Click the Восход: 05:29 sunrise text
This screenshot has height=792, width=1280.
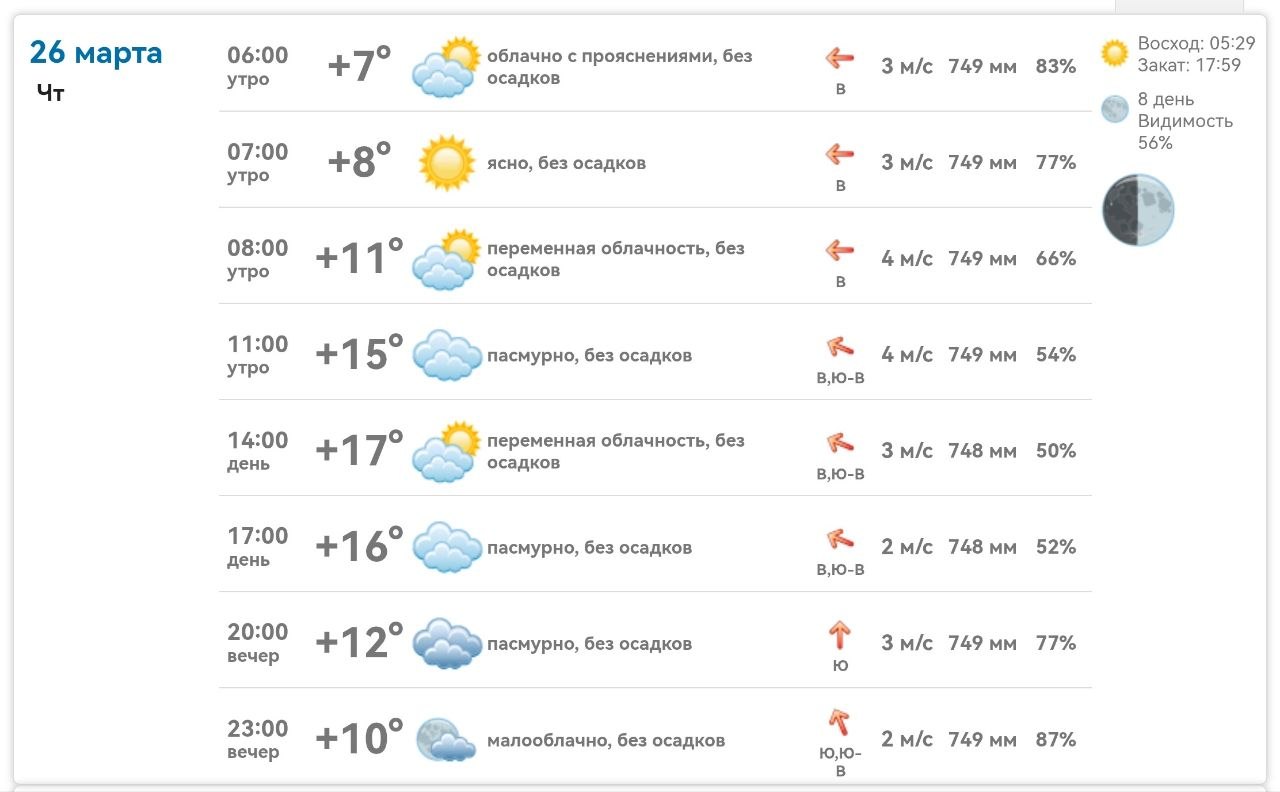tap(1196, 44)
